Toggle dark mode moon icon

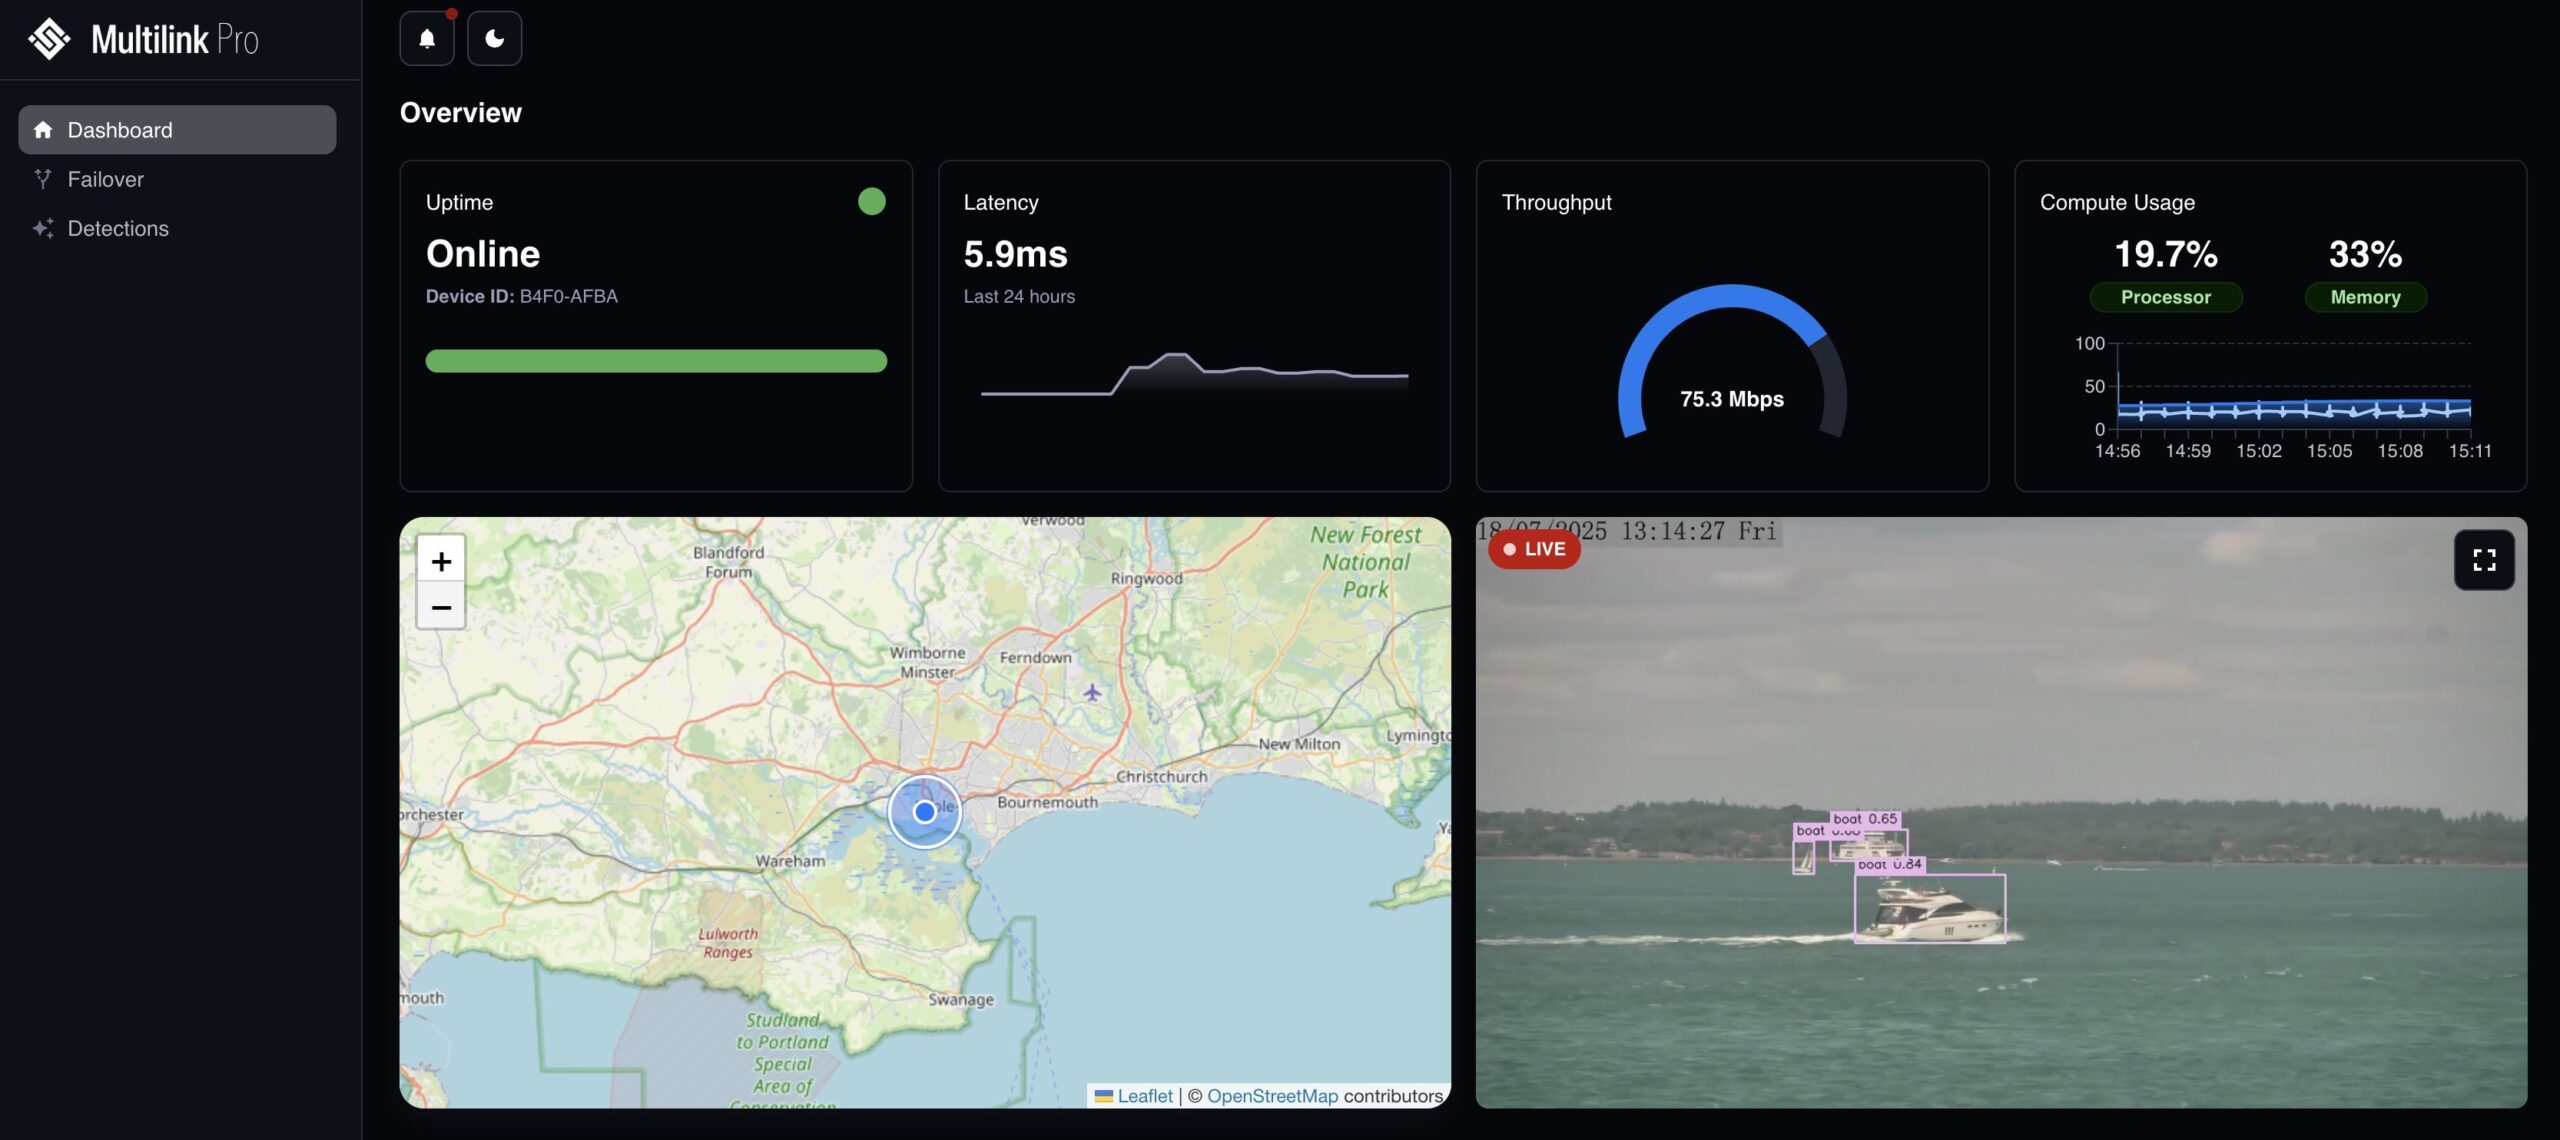click(x=494, y=39)
